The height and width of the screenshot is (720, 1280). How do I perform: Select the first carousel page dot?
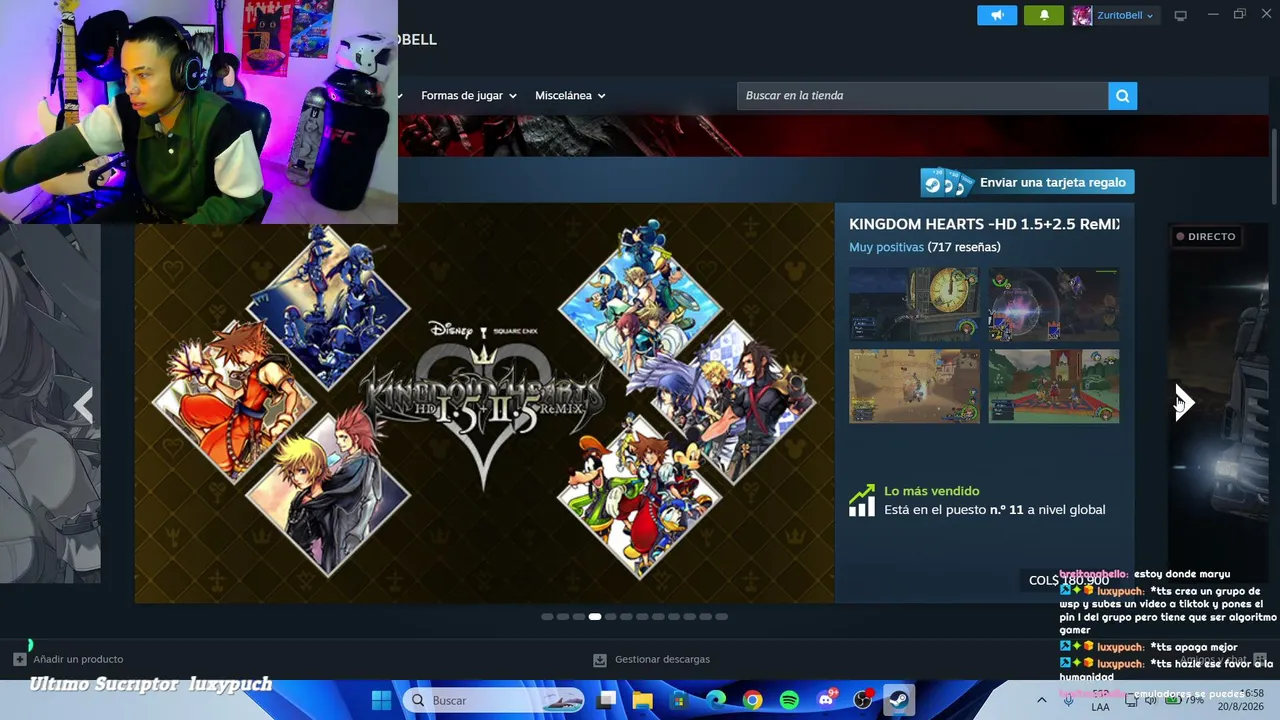[x=547, y=617]
